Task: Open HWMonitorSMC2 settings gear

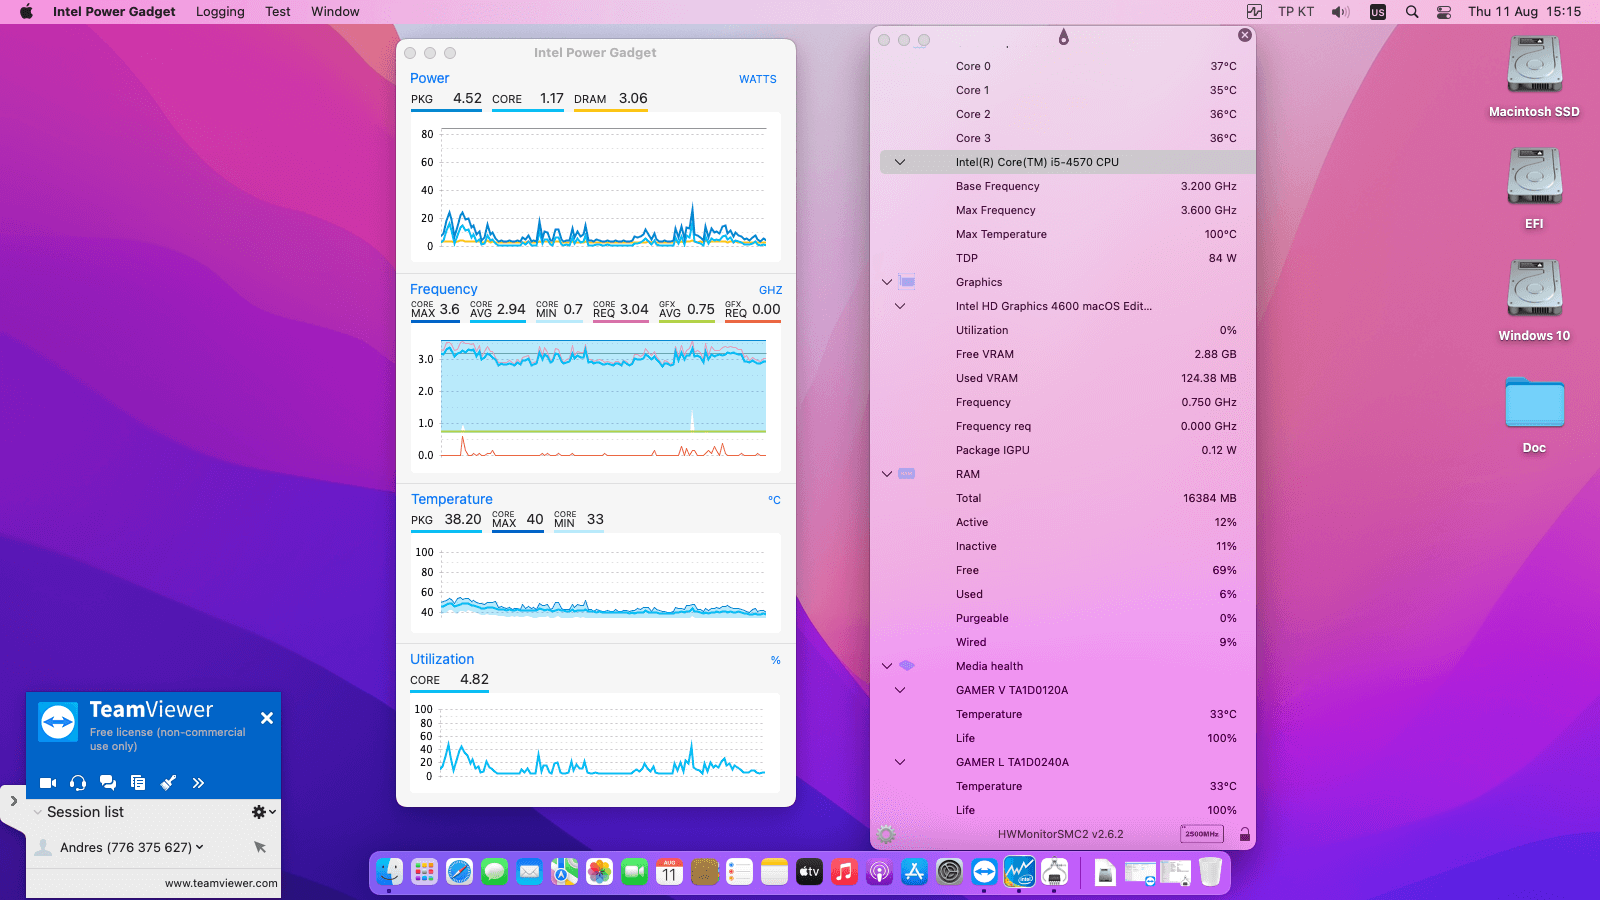Action: (886, 834)
